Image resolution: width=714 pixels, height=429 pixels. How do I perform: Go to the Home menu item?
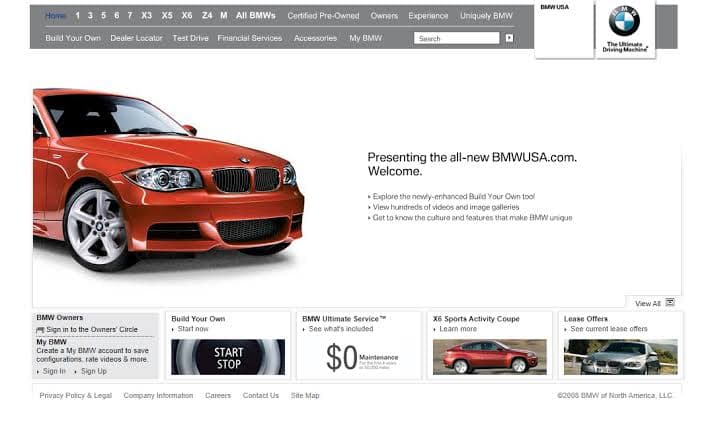[55, 16]
